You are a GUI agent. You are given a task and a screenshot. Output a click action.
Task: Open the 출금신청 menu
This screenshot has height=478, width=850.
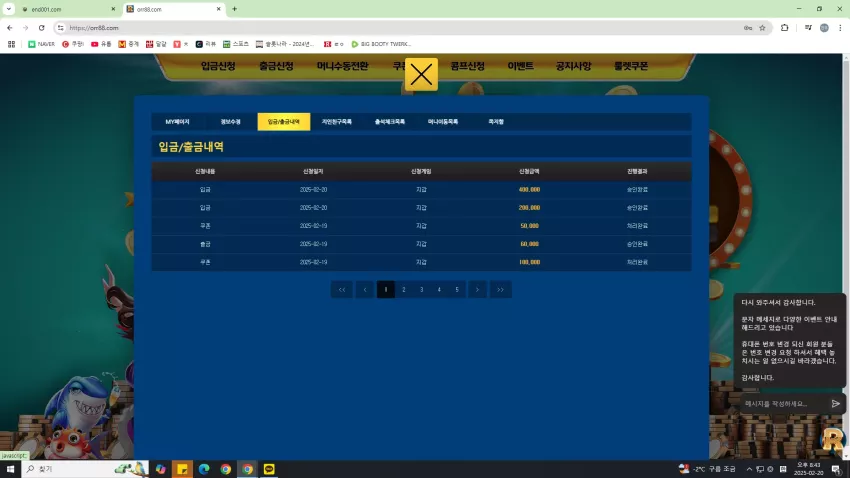(276, 66)
